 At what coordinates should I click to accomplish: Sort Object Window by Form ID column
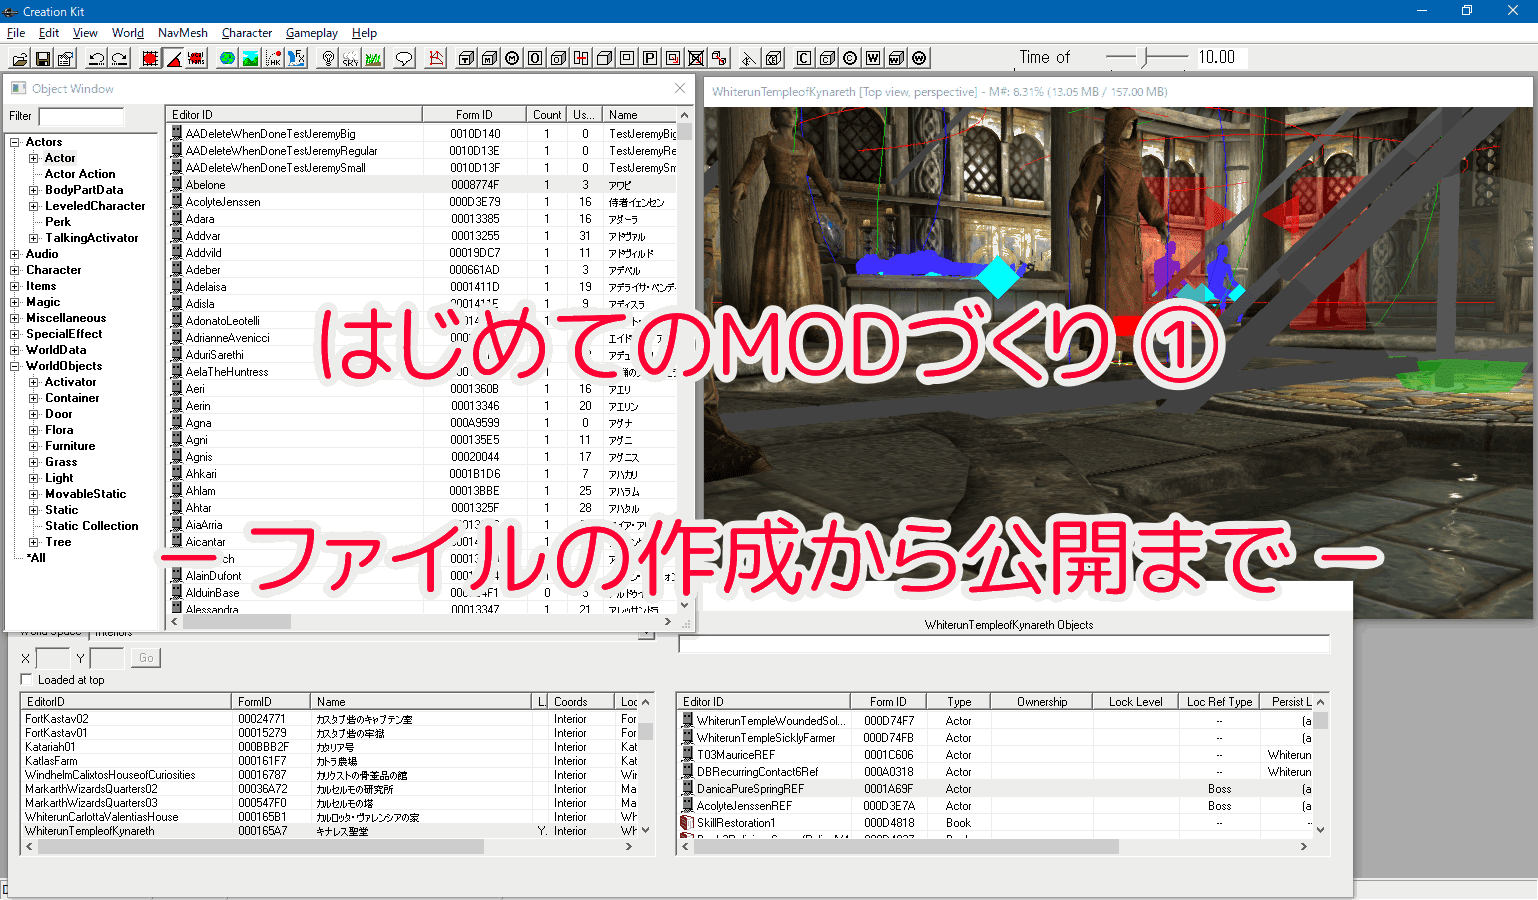point(474,115)
